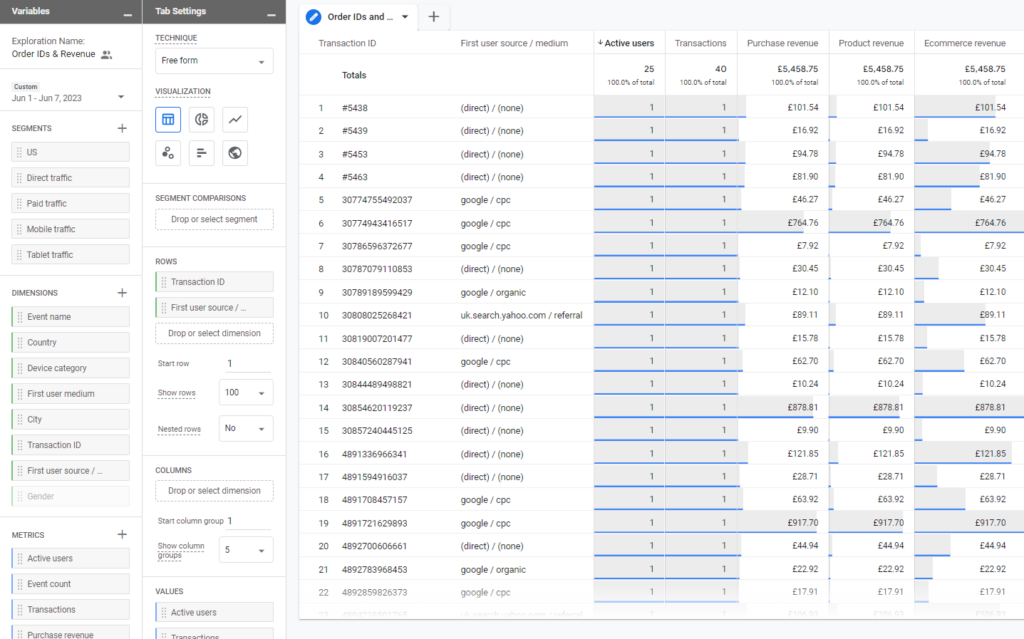Add a new exploration tab
The width and height of the screenshot is (1024, 639).
point(434,16)
